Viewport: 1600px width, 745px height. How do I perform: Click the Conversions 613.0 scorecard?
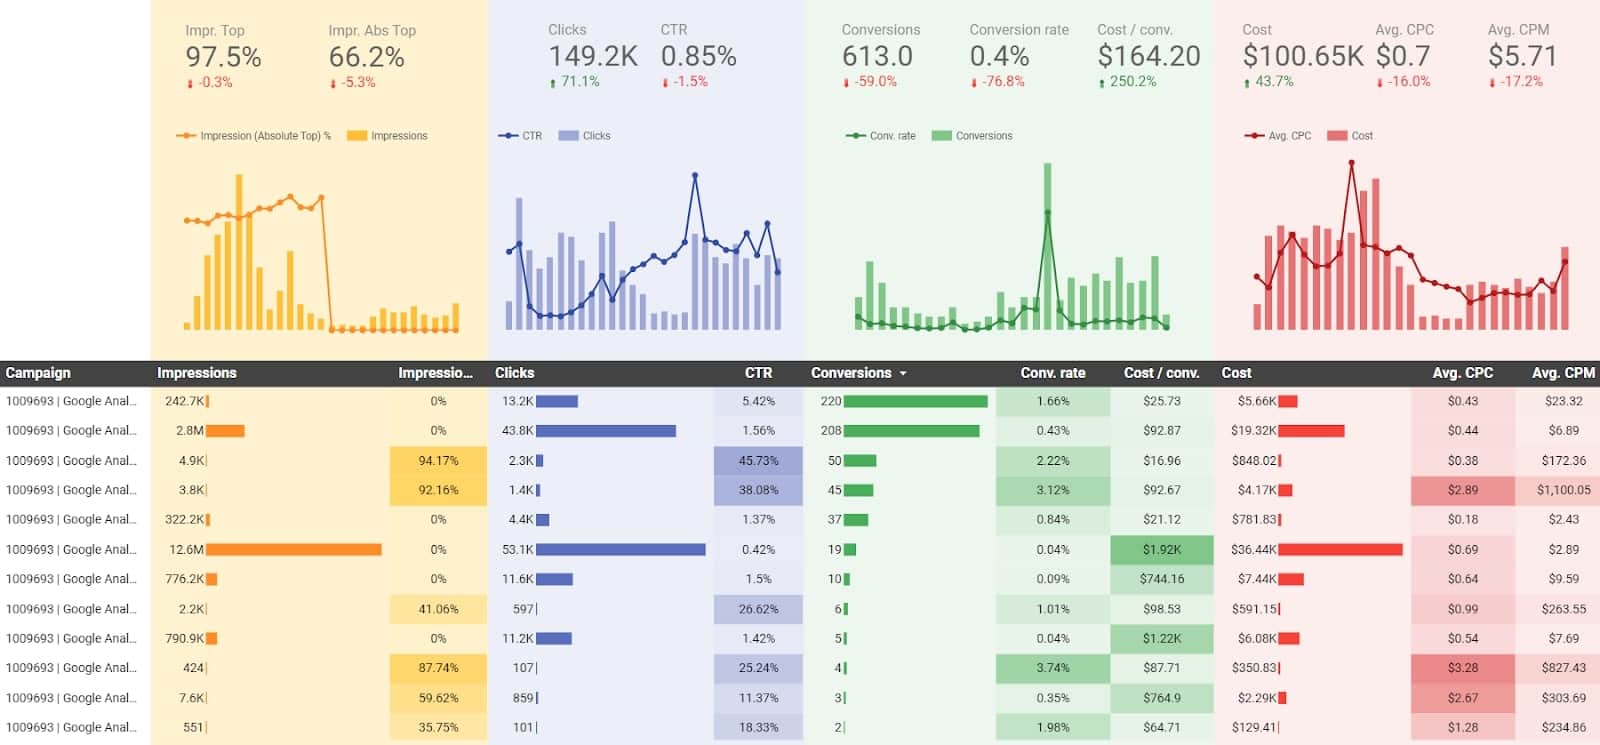point(880,56)
